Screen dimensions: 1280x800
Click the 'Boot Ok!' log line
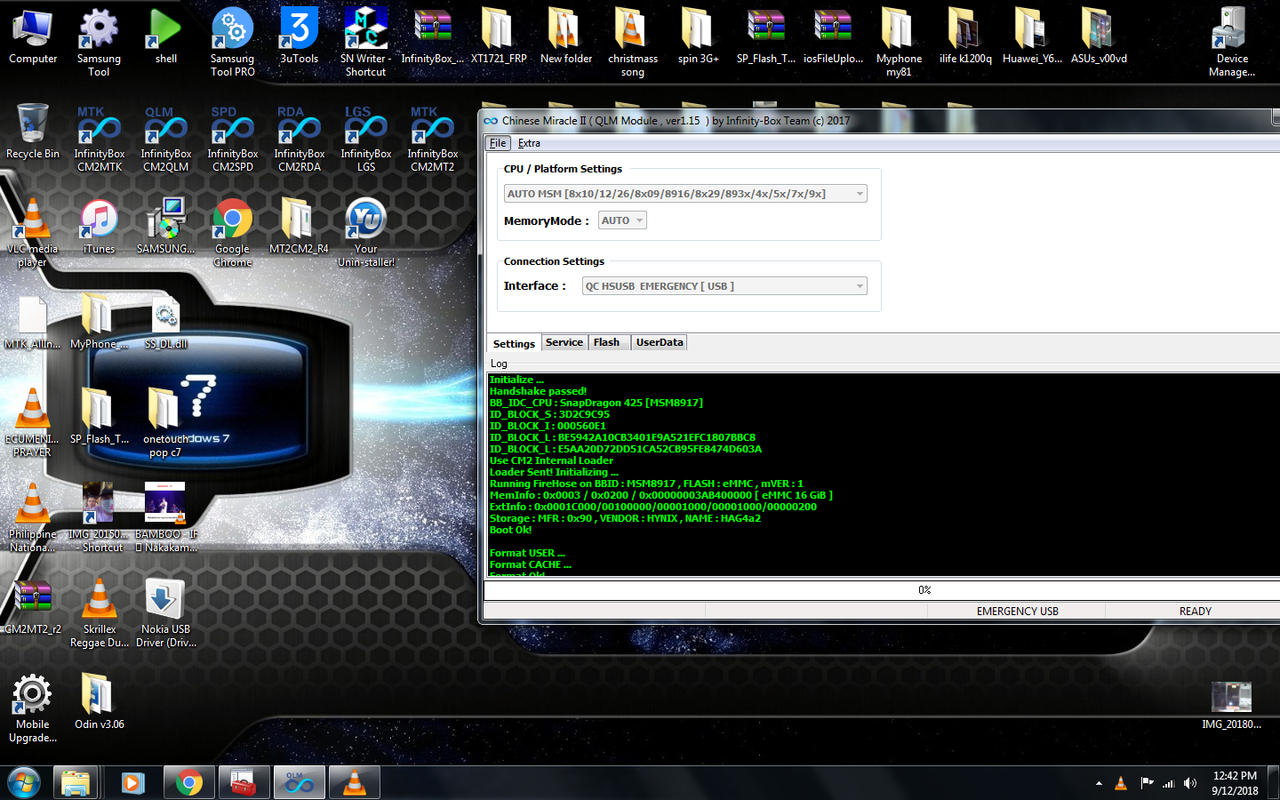511,530
